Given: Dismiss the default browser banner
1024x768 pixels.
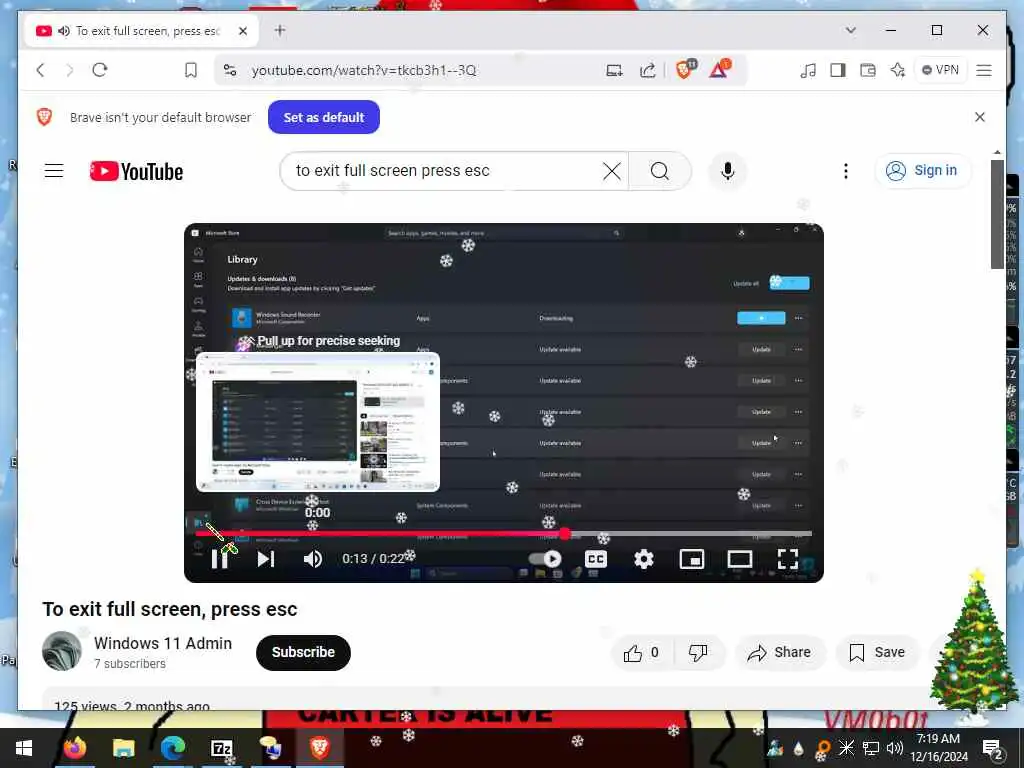Looking at the screenshot, I should pyautogui.click(x=980, y=117).
